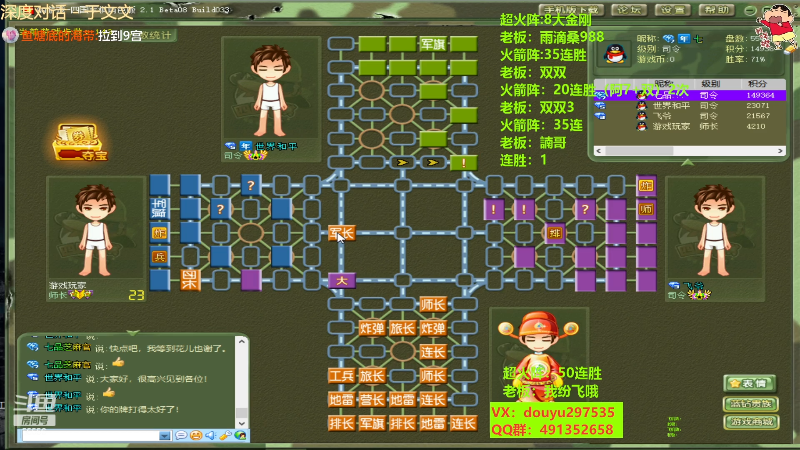Viewport: 800px width, 450px height.
Task: Click player list scrollbar left arrow
Action: tap(599, 151)
